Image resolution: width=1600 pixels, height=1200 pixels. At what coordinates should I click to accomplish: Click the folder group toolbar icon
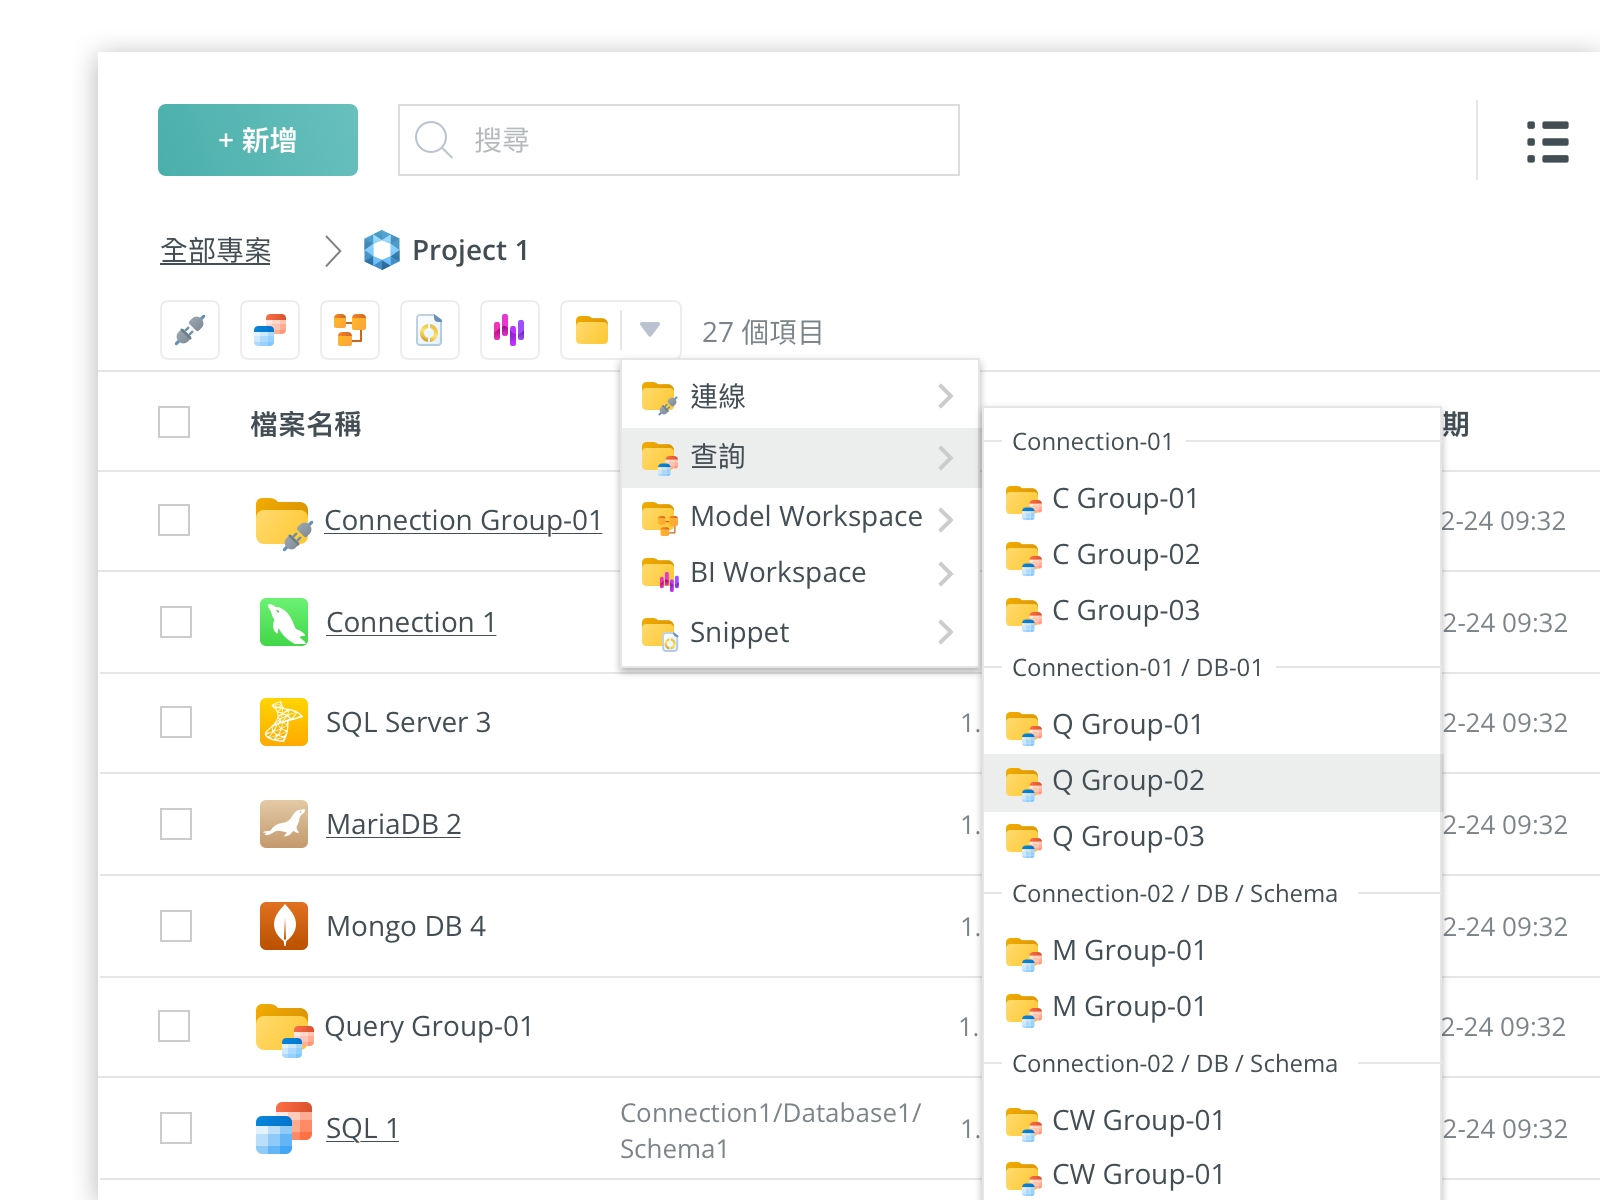592,330
